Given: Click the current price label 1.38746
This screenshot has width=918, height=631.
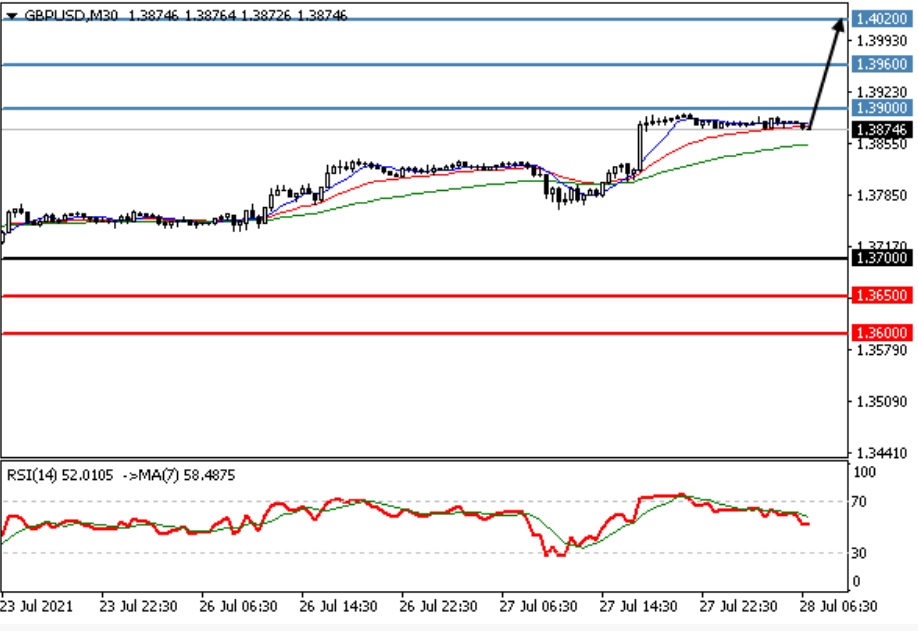Looking at the screenshot, I should coord(882,129).
